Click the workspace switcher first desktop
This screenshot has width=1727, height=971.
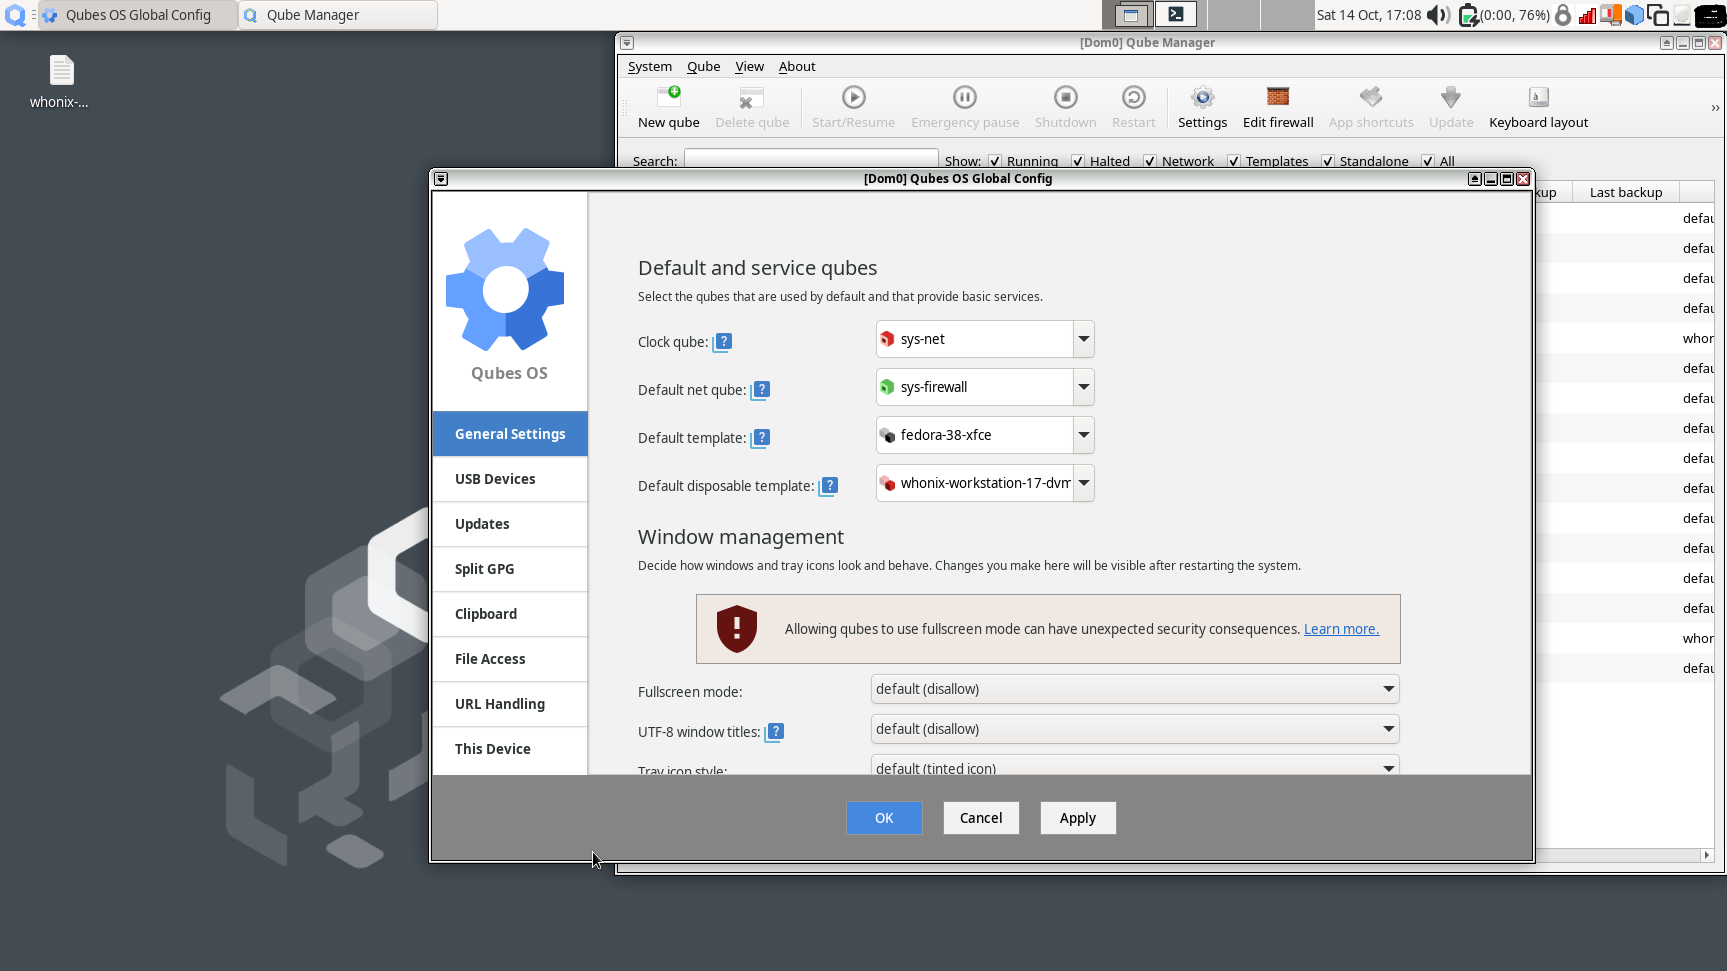tap(1128, 15)
